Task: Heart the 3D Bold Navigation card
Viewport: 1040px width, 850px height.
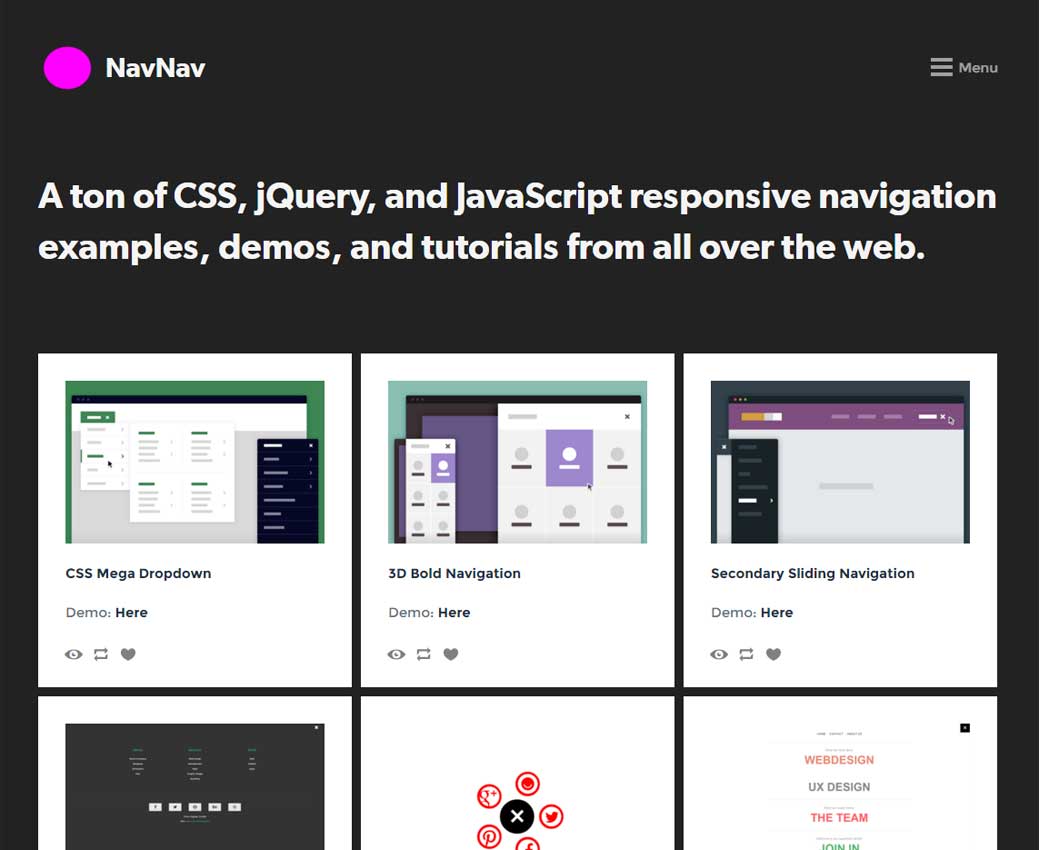Action: coord(451,654)
